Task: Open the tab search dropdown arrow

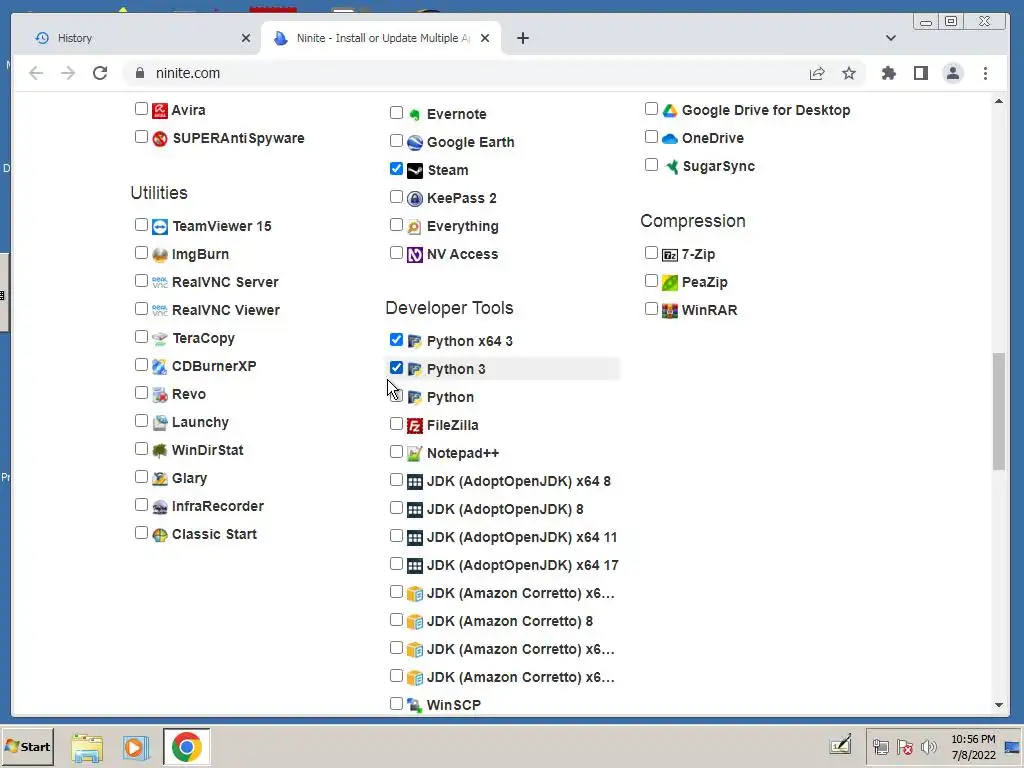Action: 891,38
